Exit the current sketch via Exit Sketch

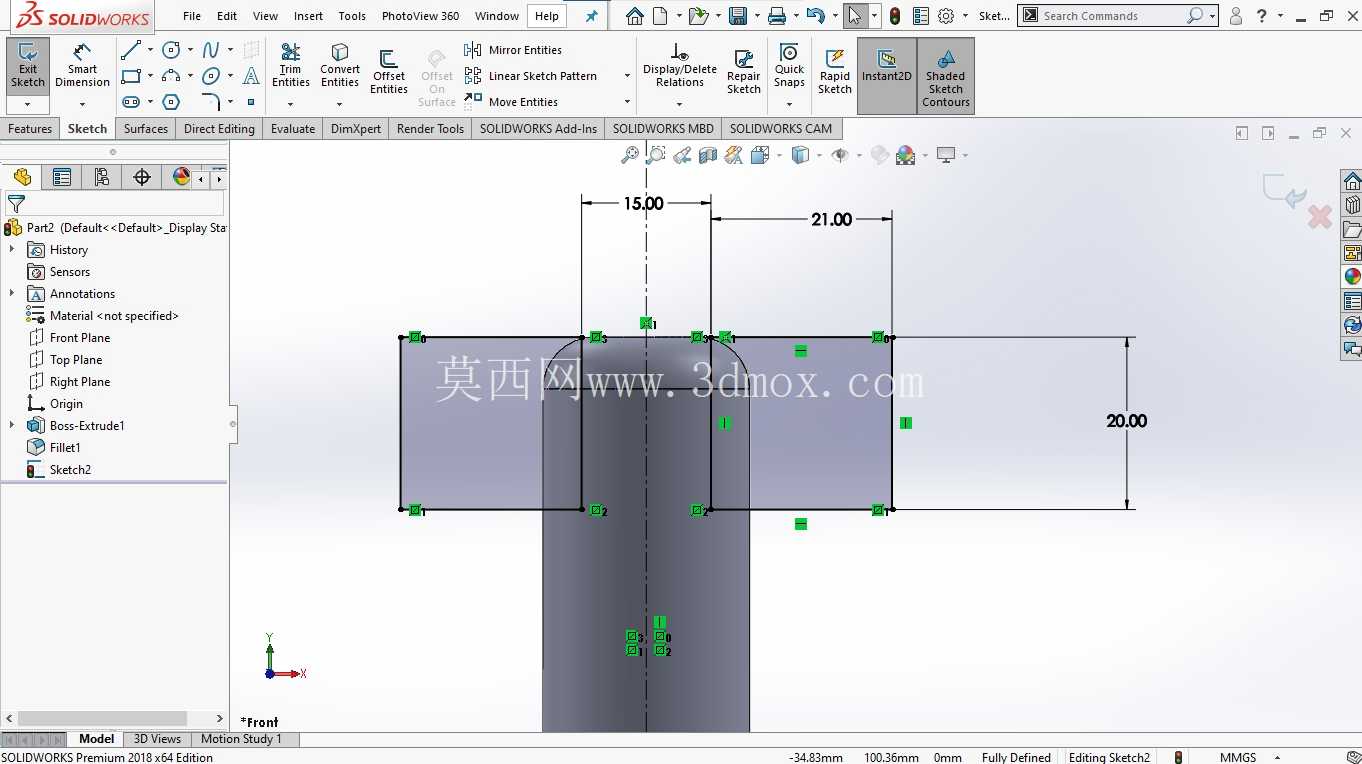pos(28,65)
